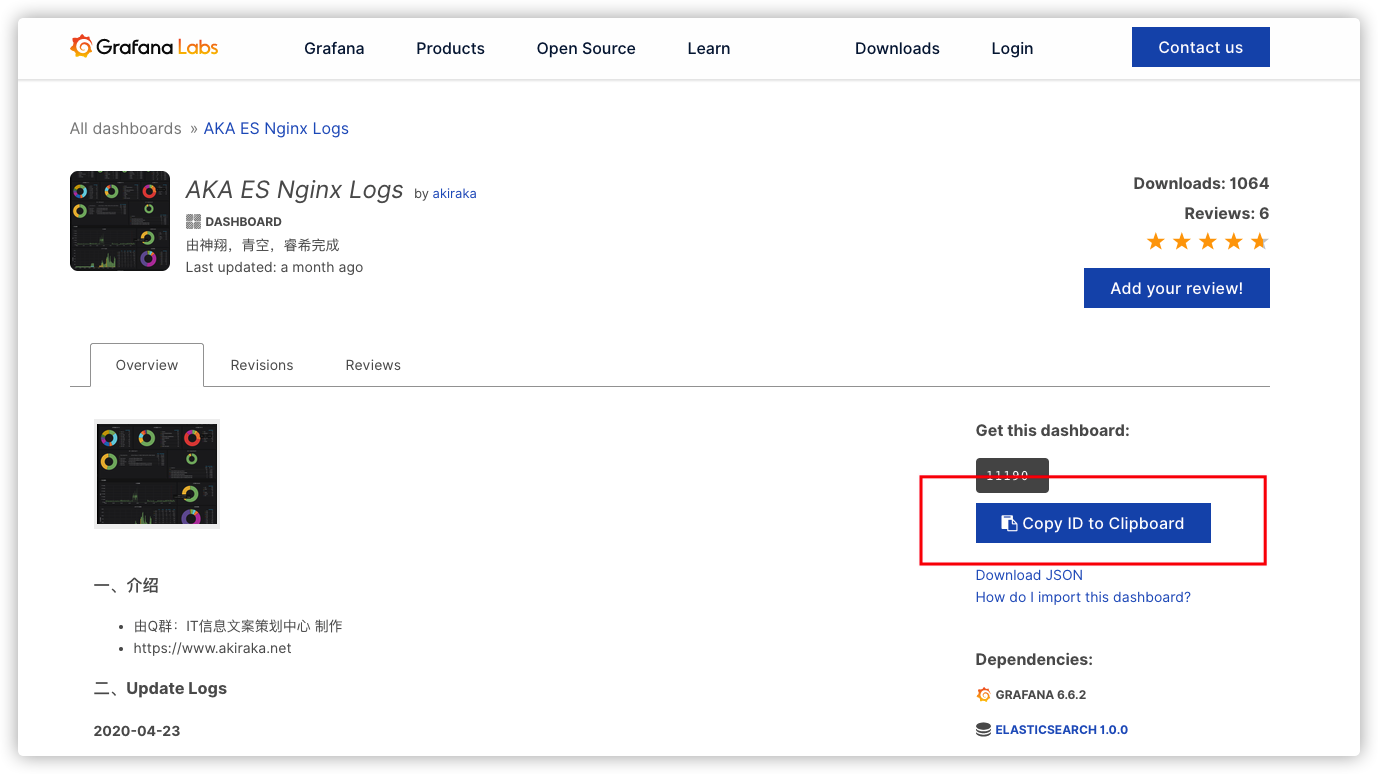Switch to the Revisions tab
1378x774 pixels.
(x=262, y=365)
